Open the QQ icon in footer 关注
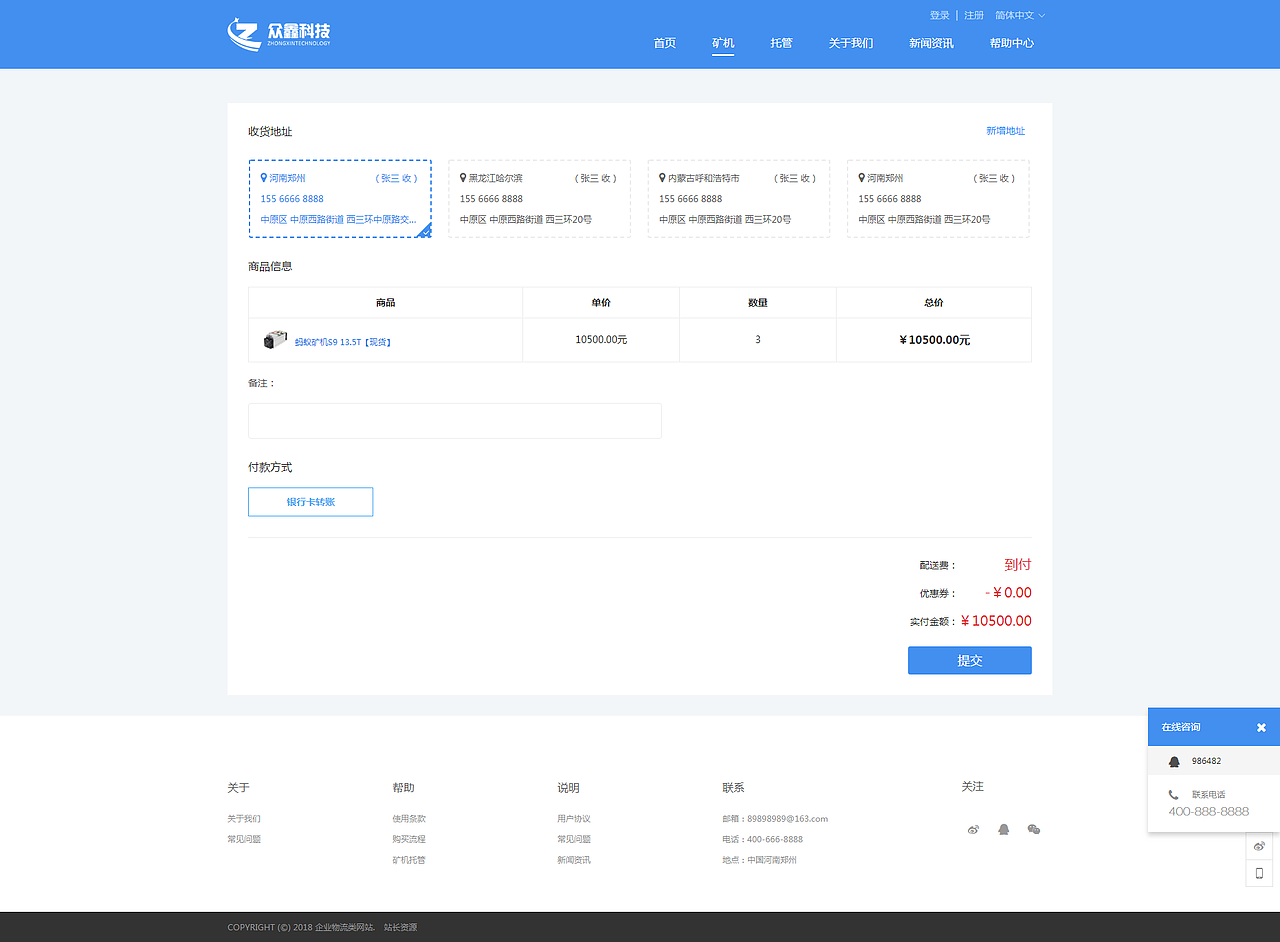The image size is (1280, 942). 1003,829
